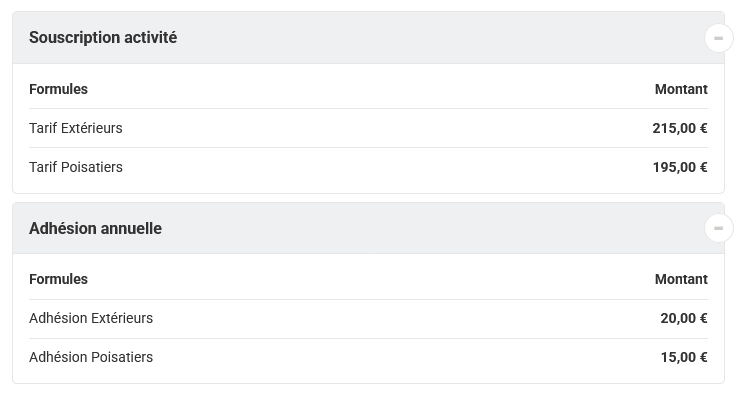Screen dimensions: 741x395
Task: Click blank space in the Adhésion Poisatiers row
Action: coord(402,357)
